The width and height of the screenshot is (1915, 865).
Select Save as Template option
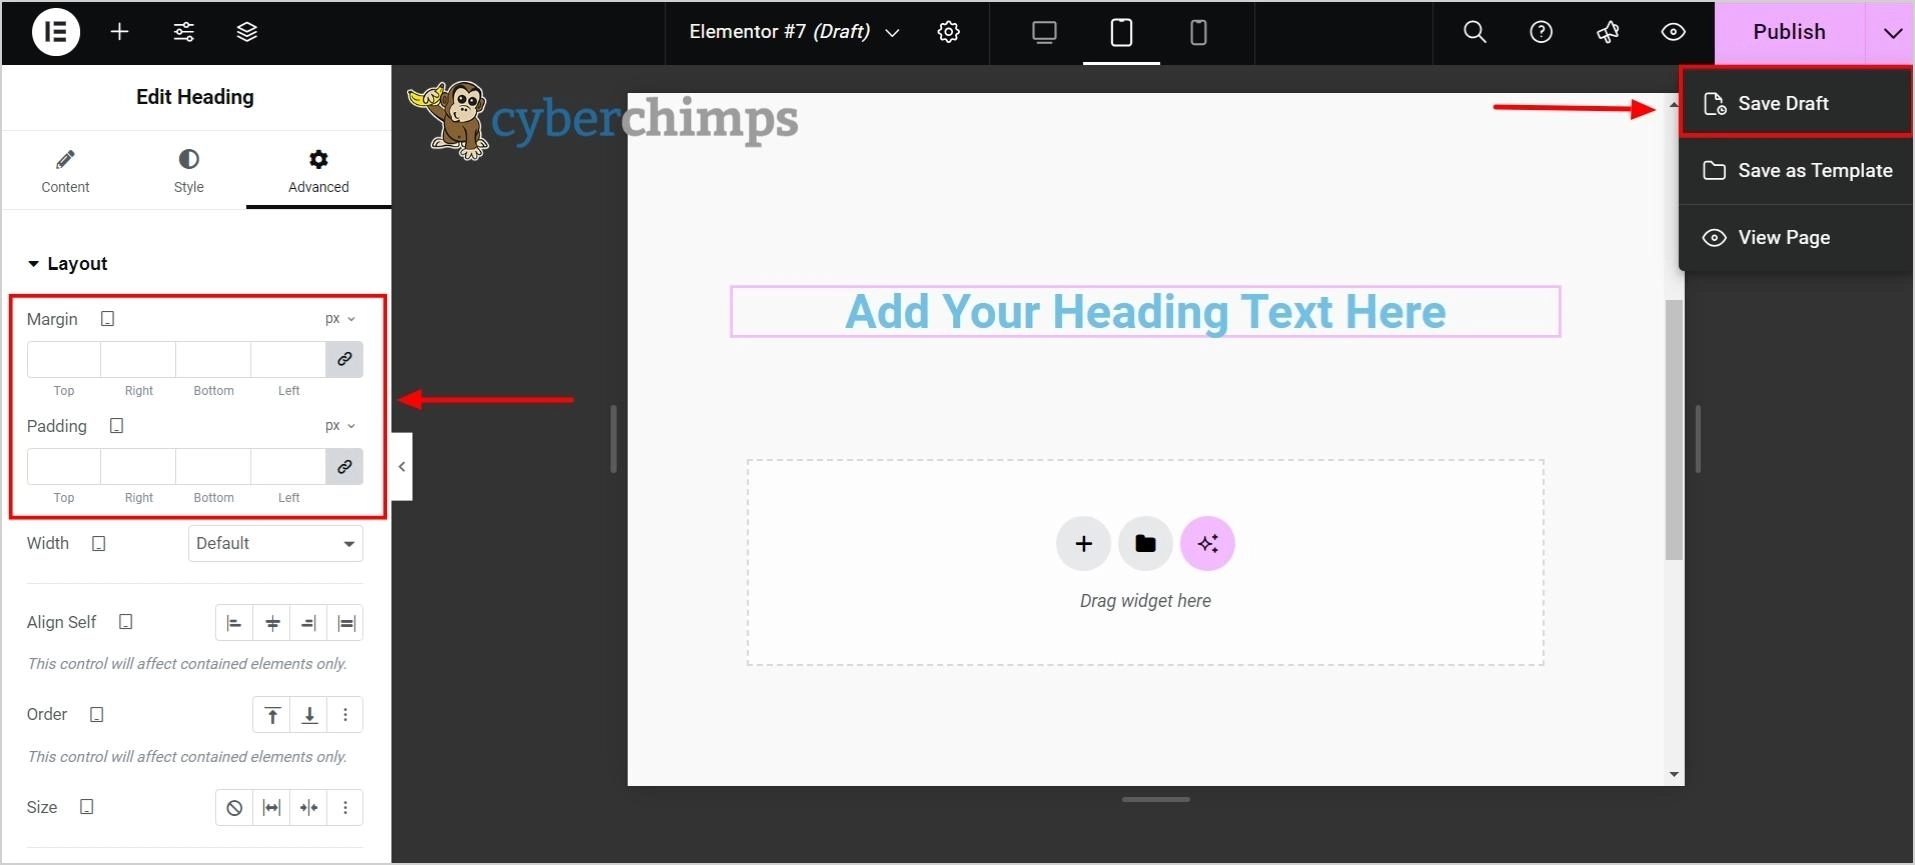pyautogui.click(x=1796, y=170)
